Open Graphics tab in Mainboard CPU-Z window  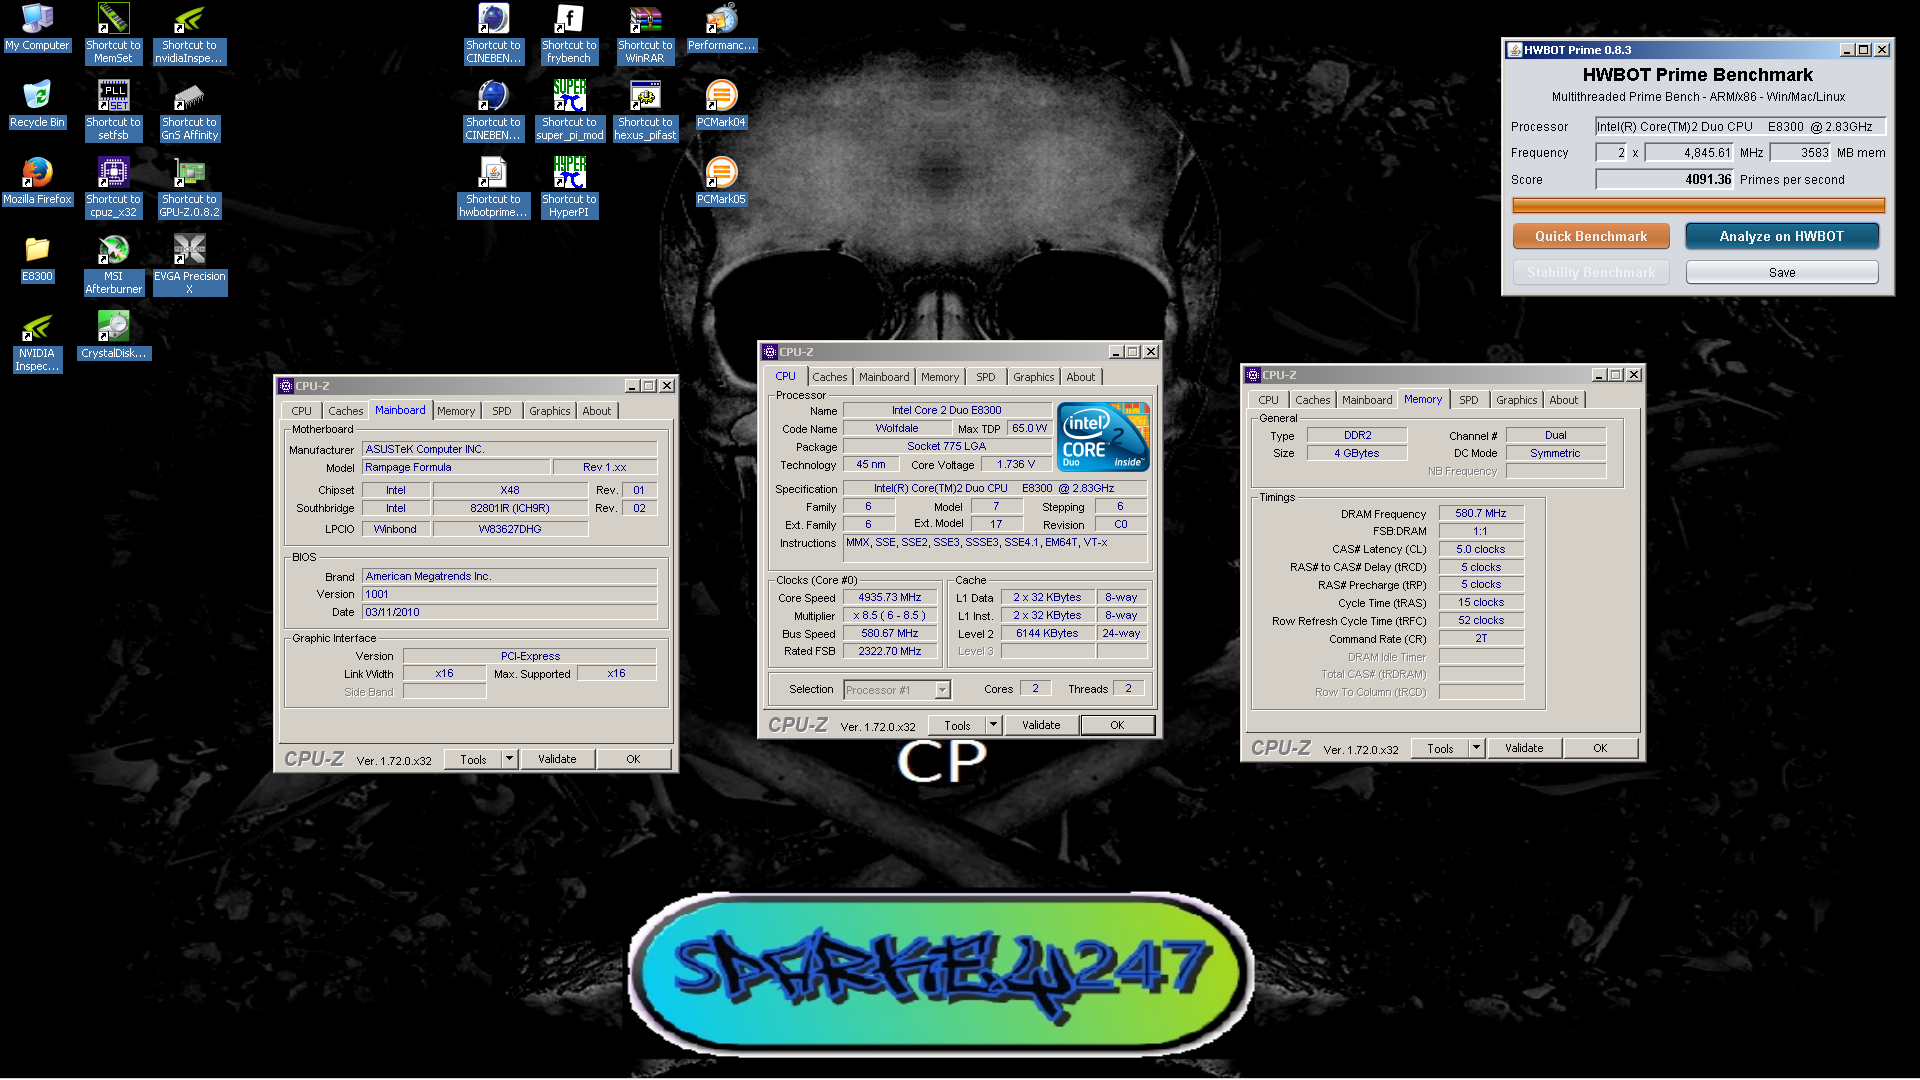549,411
